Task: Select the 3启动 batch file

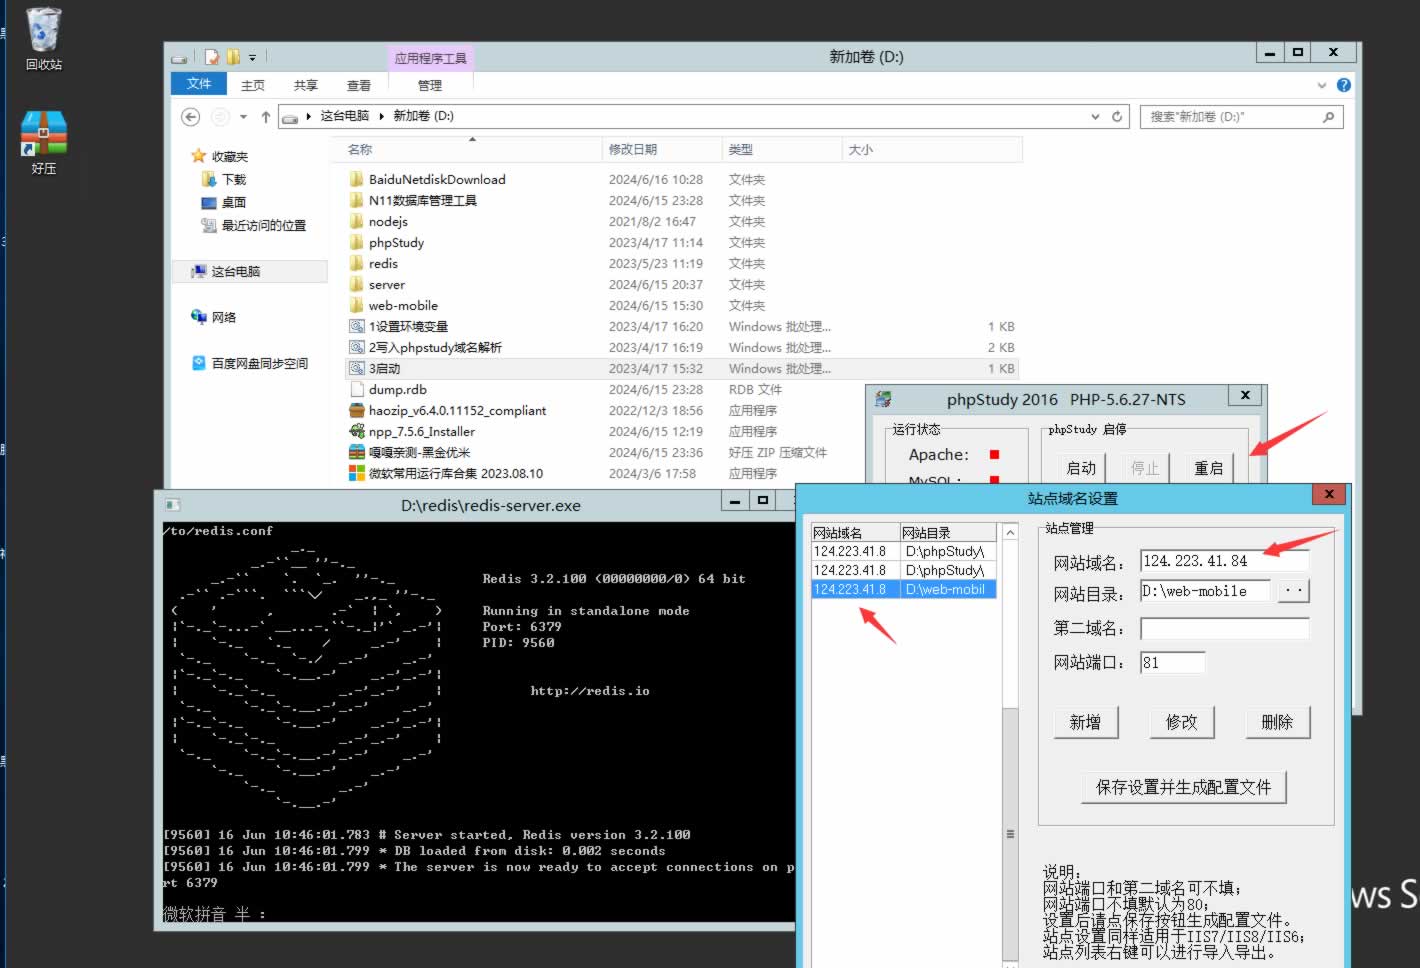Action: 384,369
